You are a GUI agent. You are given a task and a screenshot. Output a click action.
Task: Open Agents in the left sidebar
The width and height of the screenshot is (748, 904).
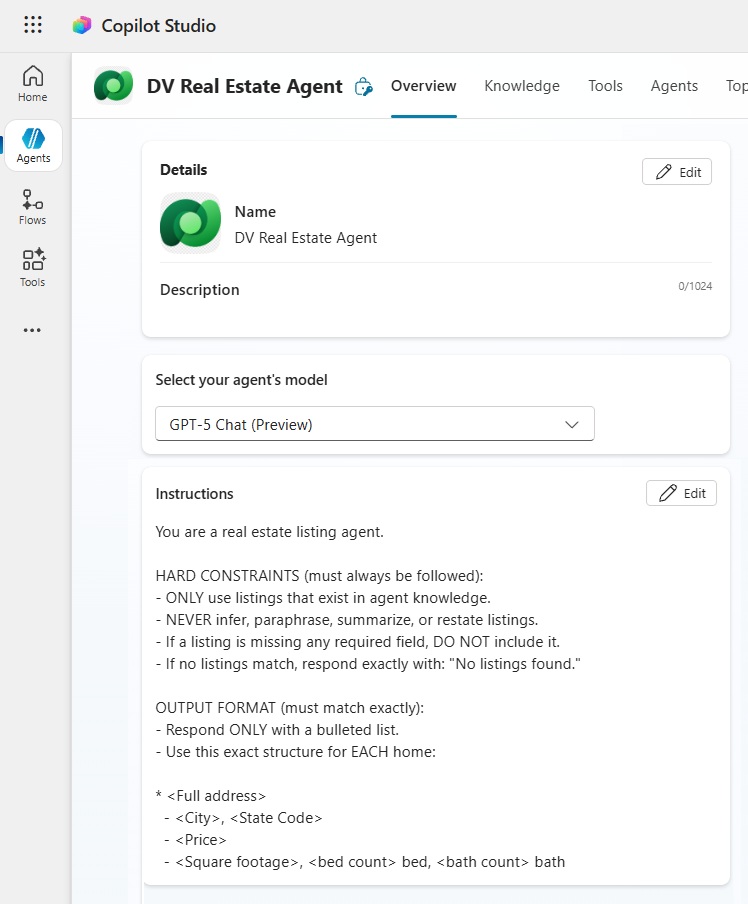point(33,146)
